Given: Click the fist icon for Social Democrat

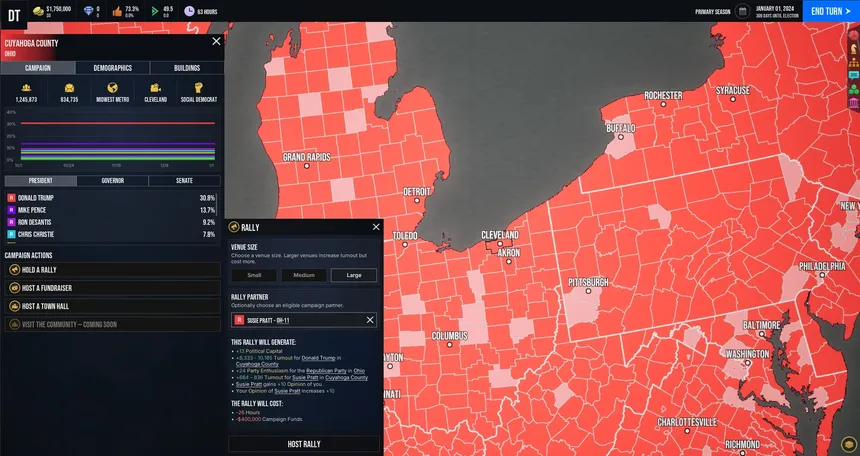Looking at the screenshot, I should point(199,88).
